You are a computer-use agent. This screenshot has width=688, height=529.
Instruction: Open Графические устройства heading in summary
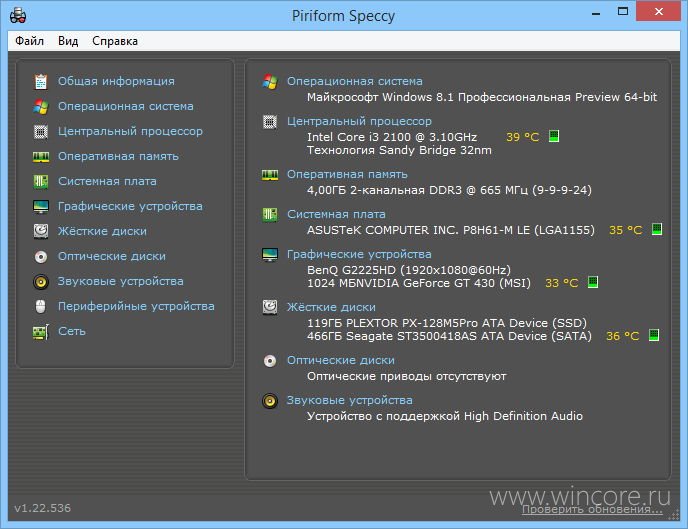click(x=359, y=254)
